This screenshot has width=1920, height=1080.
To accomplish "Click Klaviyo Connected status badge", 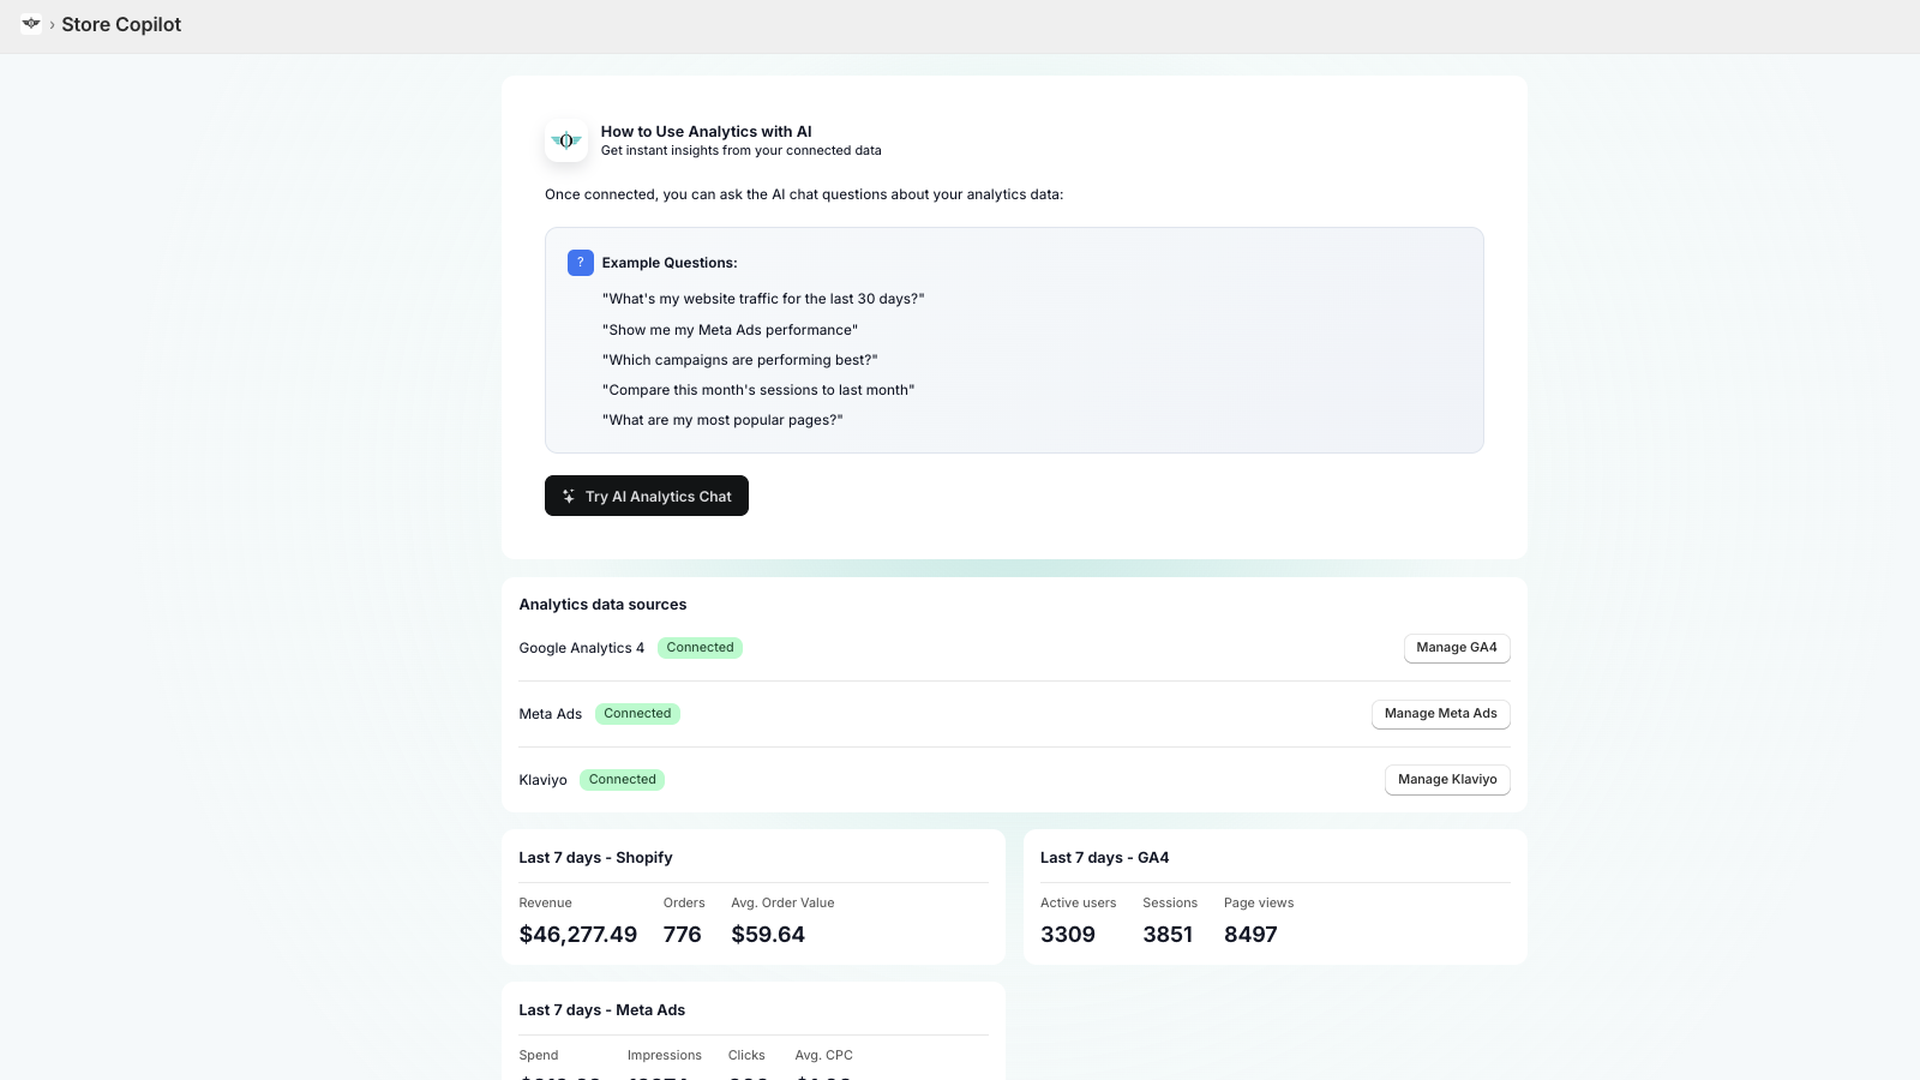I will tap(622, 780).
